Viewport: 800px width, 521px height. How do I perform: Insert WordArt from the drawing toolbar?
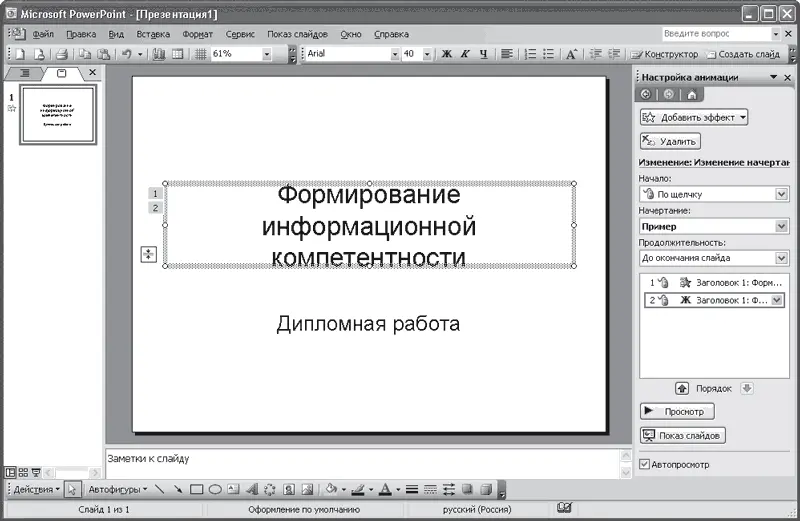[251, 490]
